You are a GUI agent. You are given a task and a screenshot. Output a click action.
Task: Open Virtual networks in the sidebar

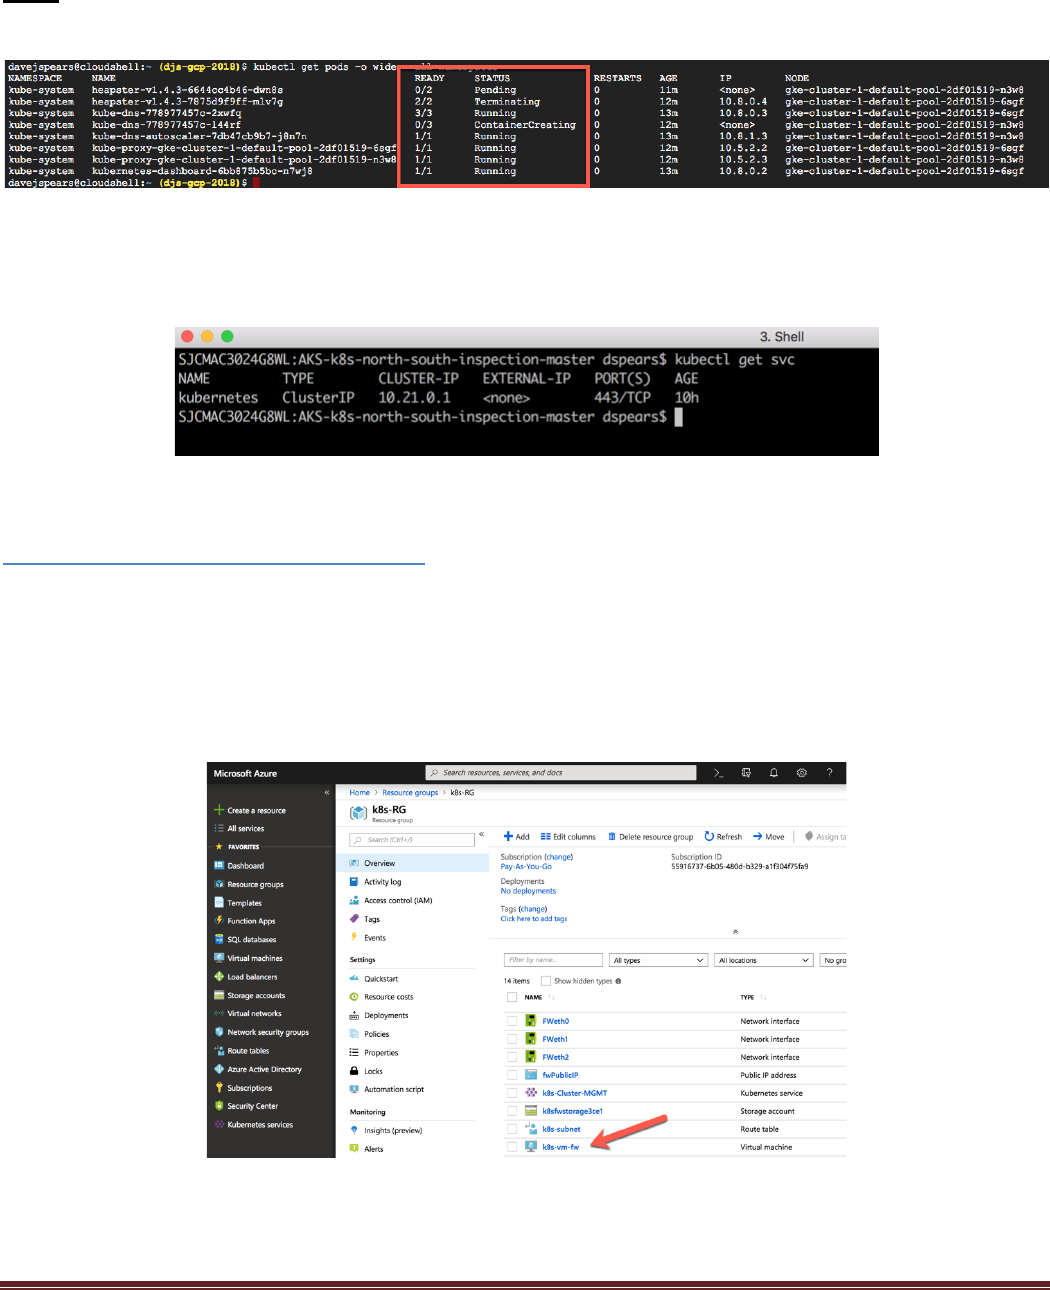[x=254, y=1014]
